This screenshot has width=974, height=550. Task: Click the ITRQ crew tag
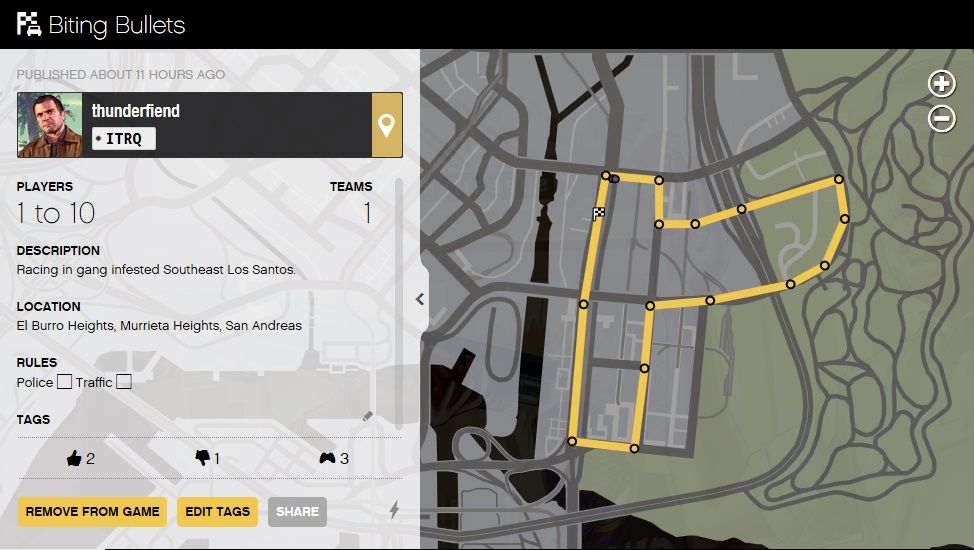pyautogui.click(x=124, y=139)
